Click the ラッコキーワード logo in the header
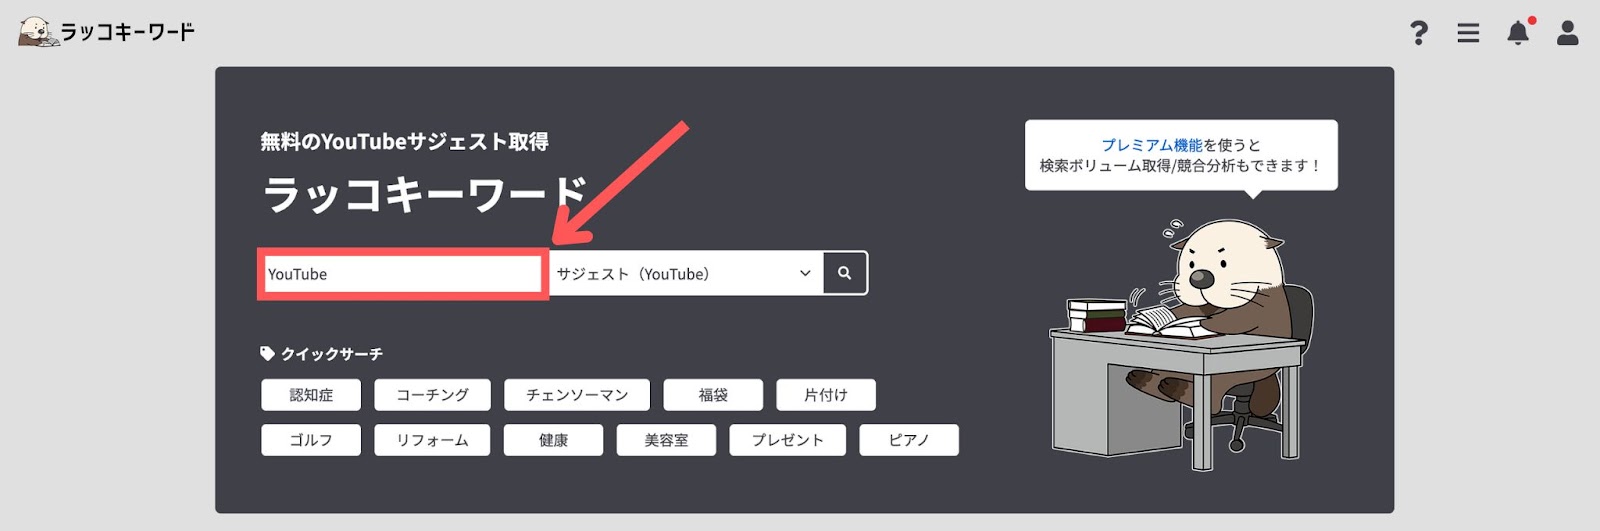 tap(106, 32)
